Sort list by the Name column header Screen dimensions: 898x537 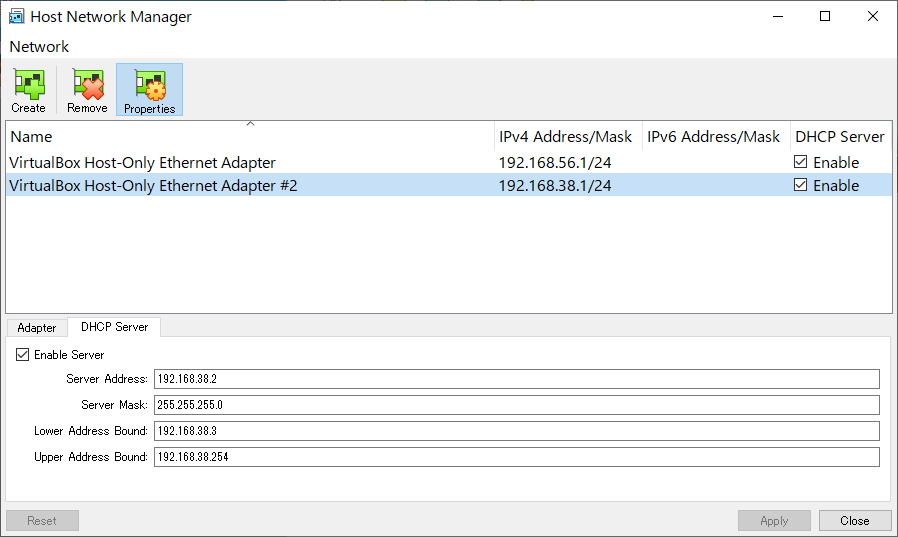click(250, 137)
